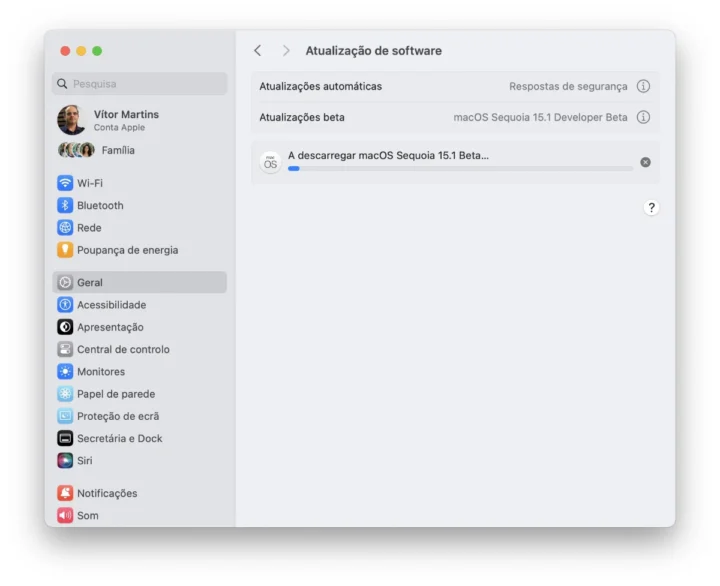The height and width of the screenshot is (586, 720).
Task: Open the help question mark button
Action: click(x=651, y=208)
